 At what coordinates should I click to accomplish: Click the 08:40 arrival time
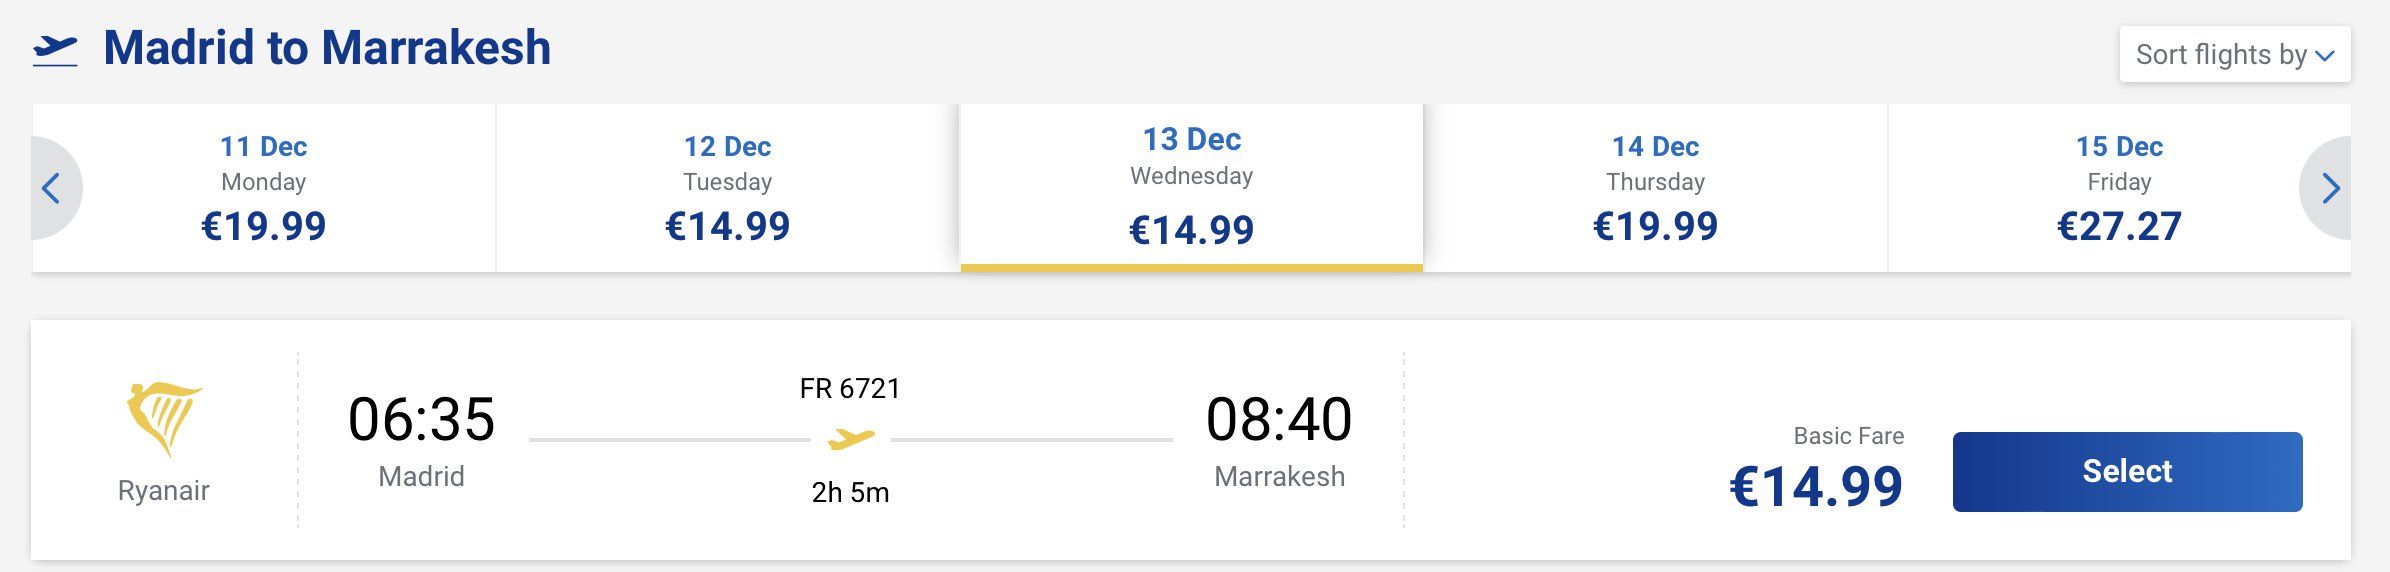click(1279, 419)
